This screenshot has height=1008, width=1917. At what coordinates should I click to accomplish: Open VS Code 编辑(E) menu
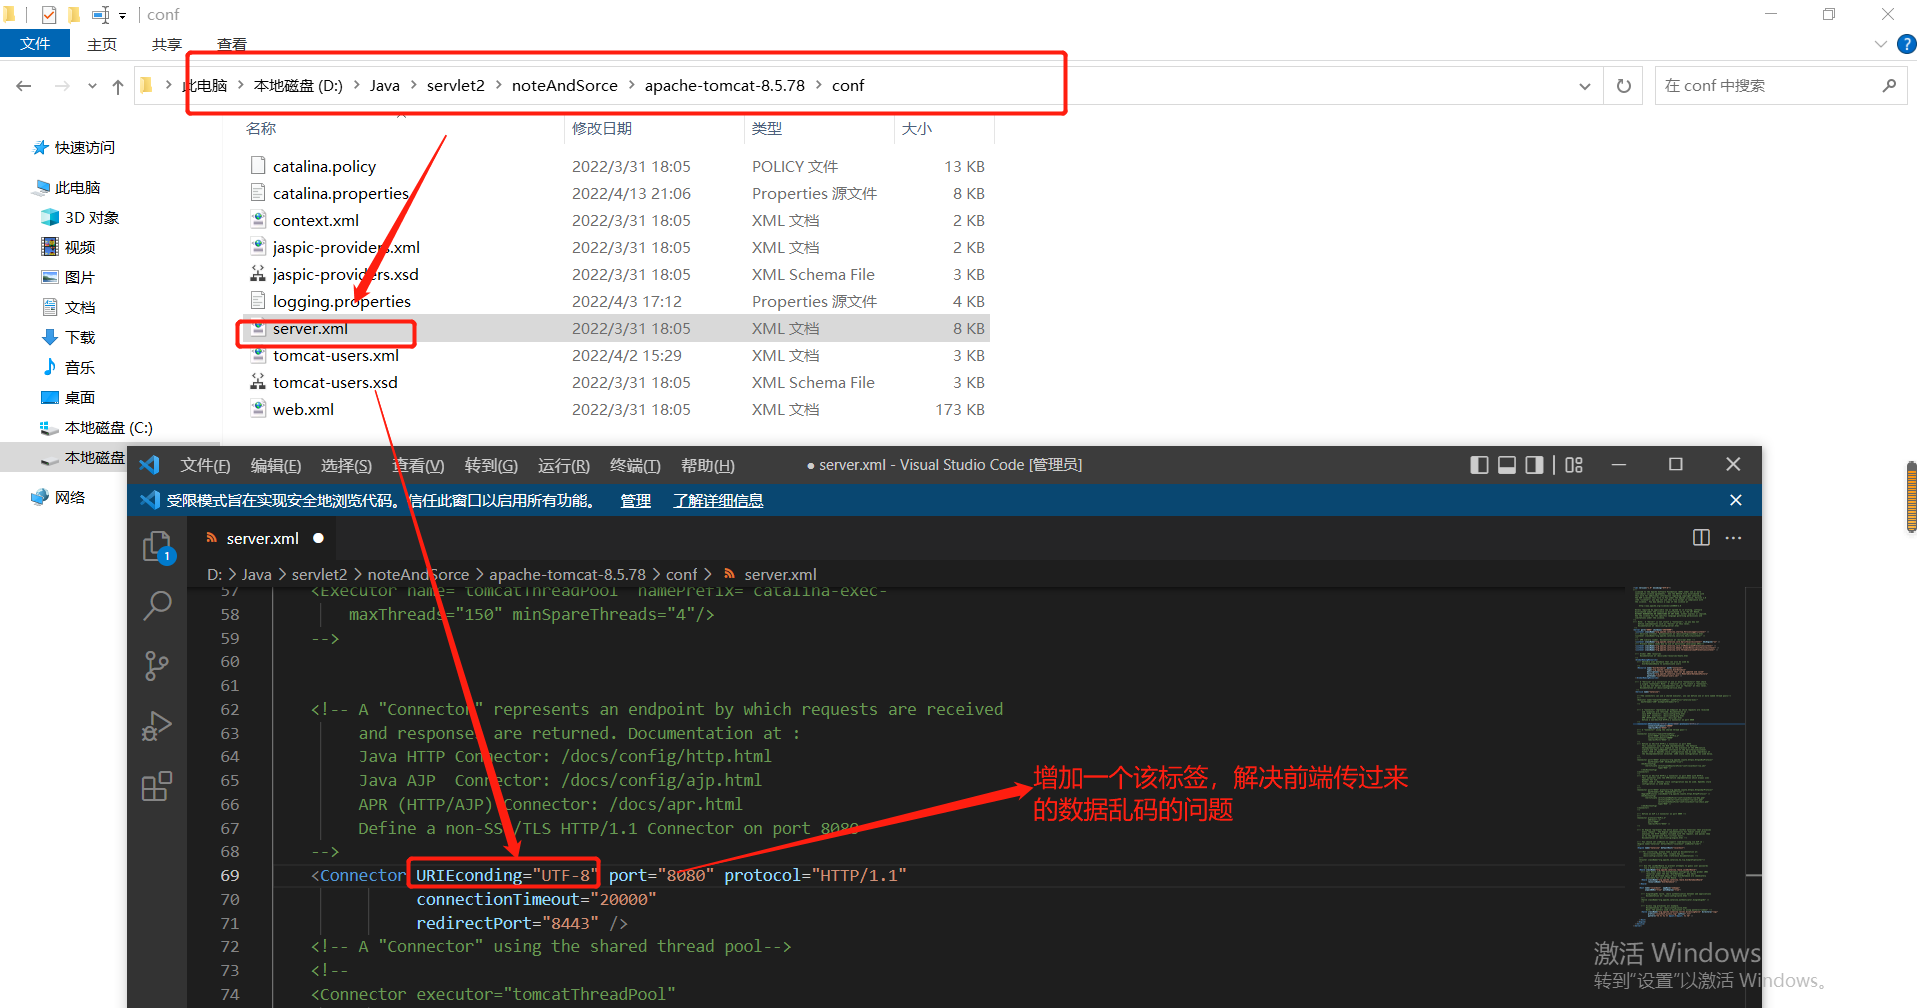click(x=275, y=465)
